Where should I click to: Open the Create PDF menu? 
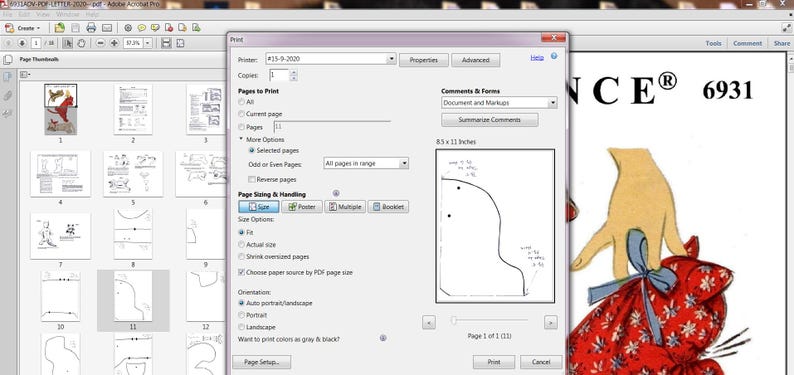(23, 28)
